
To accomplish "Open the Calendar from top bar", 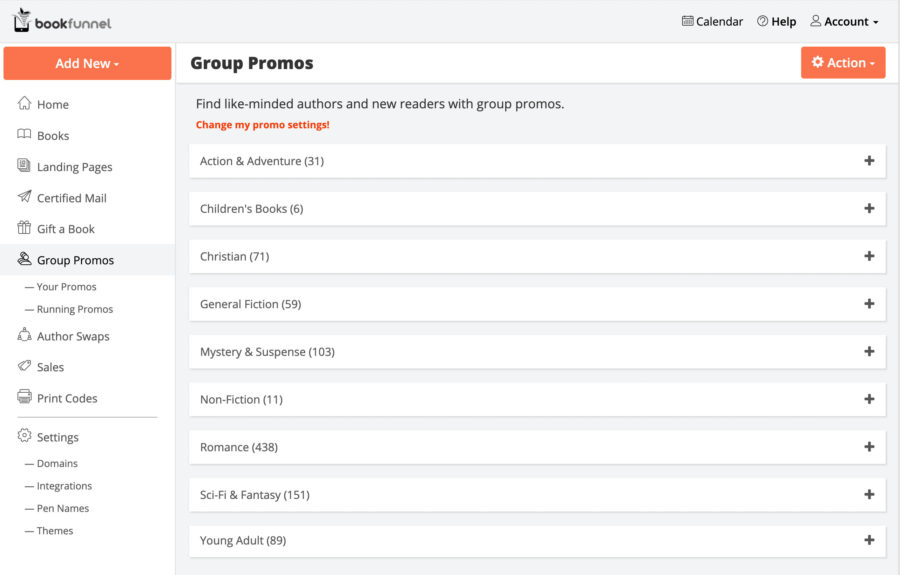I will tap(712, 21).
